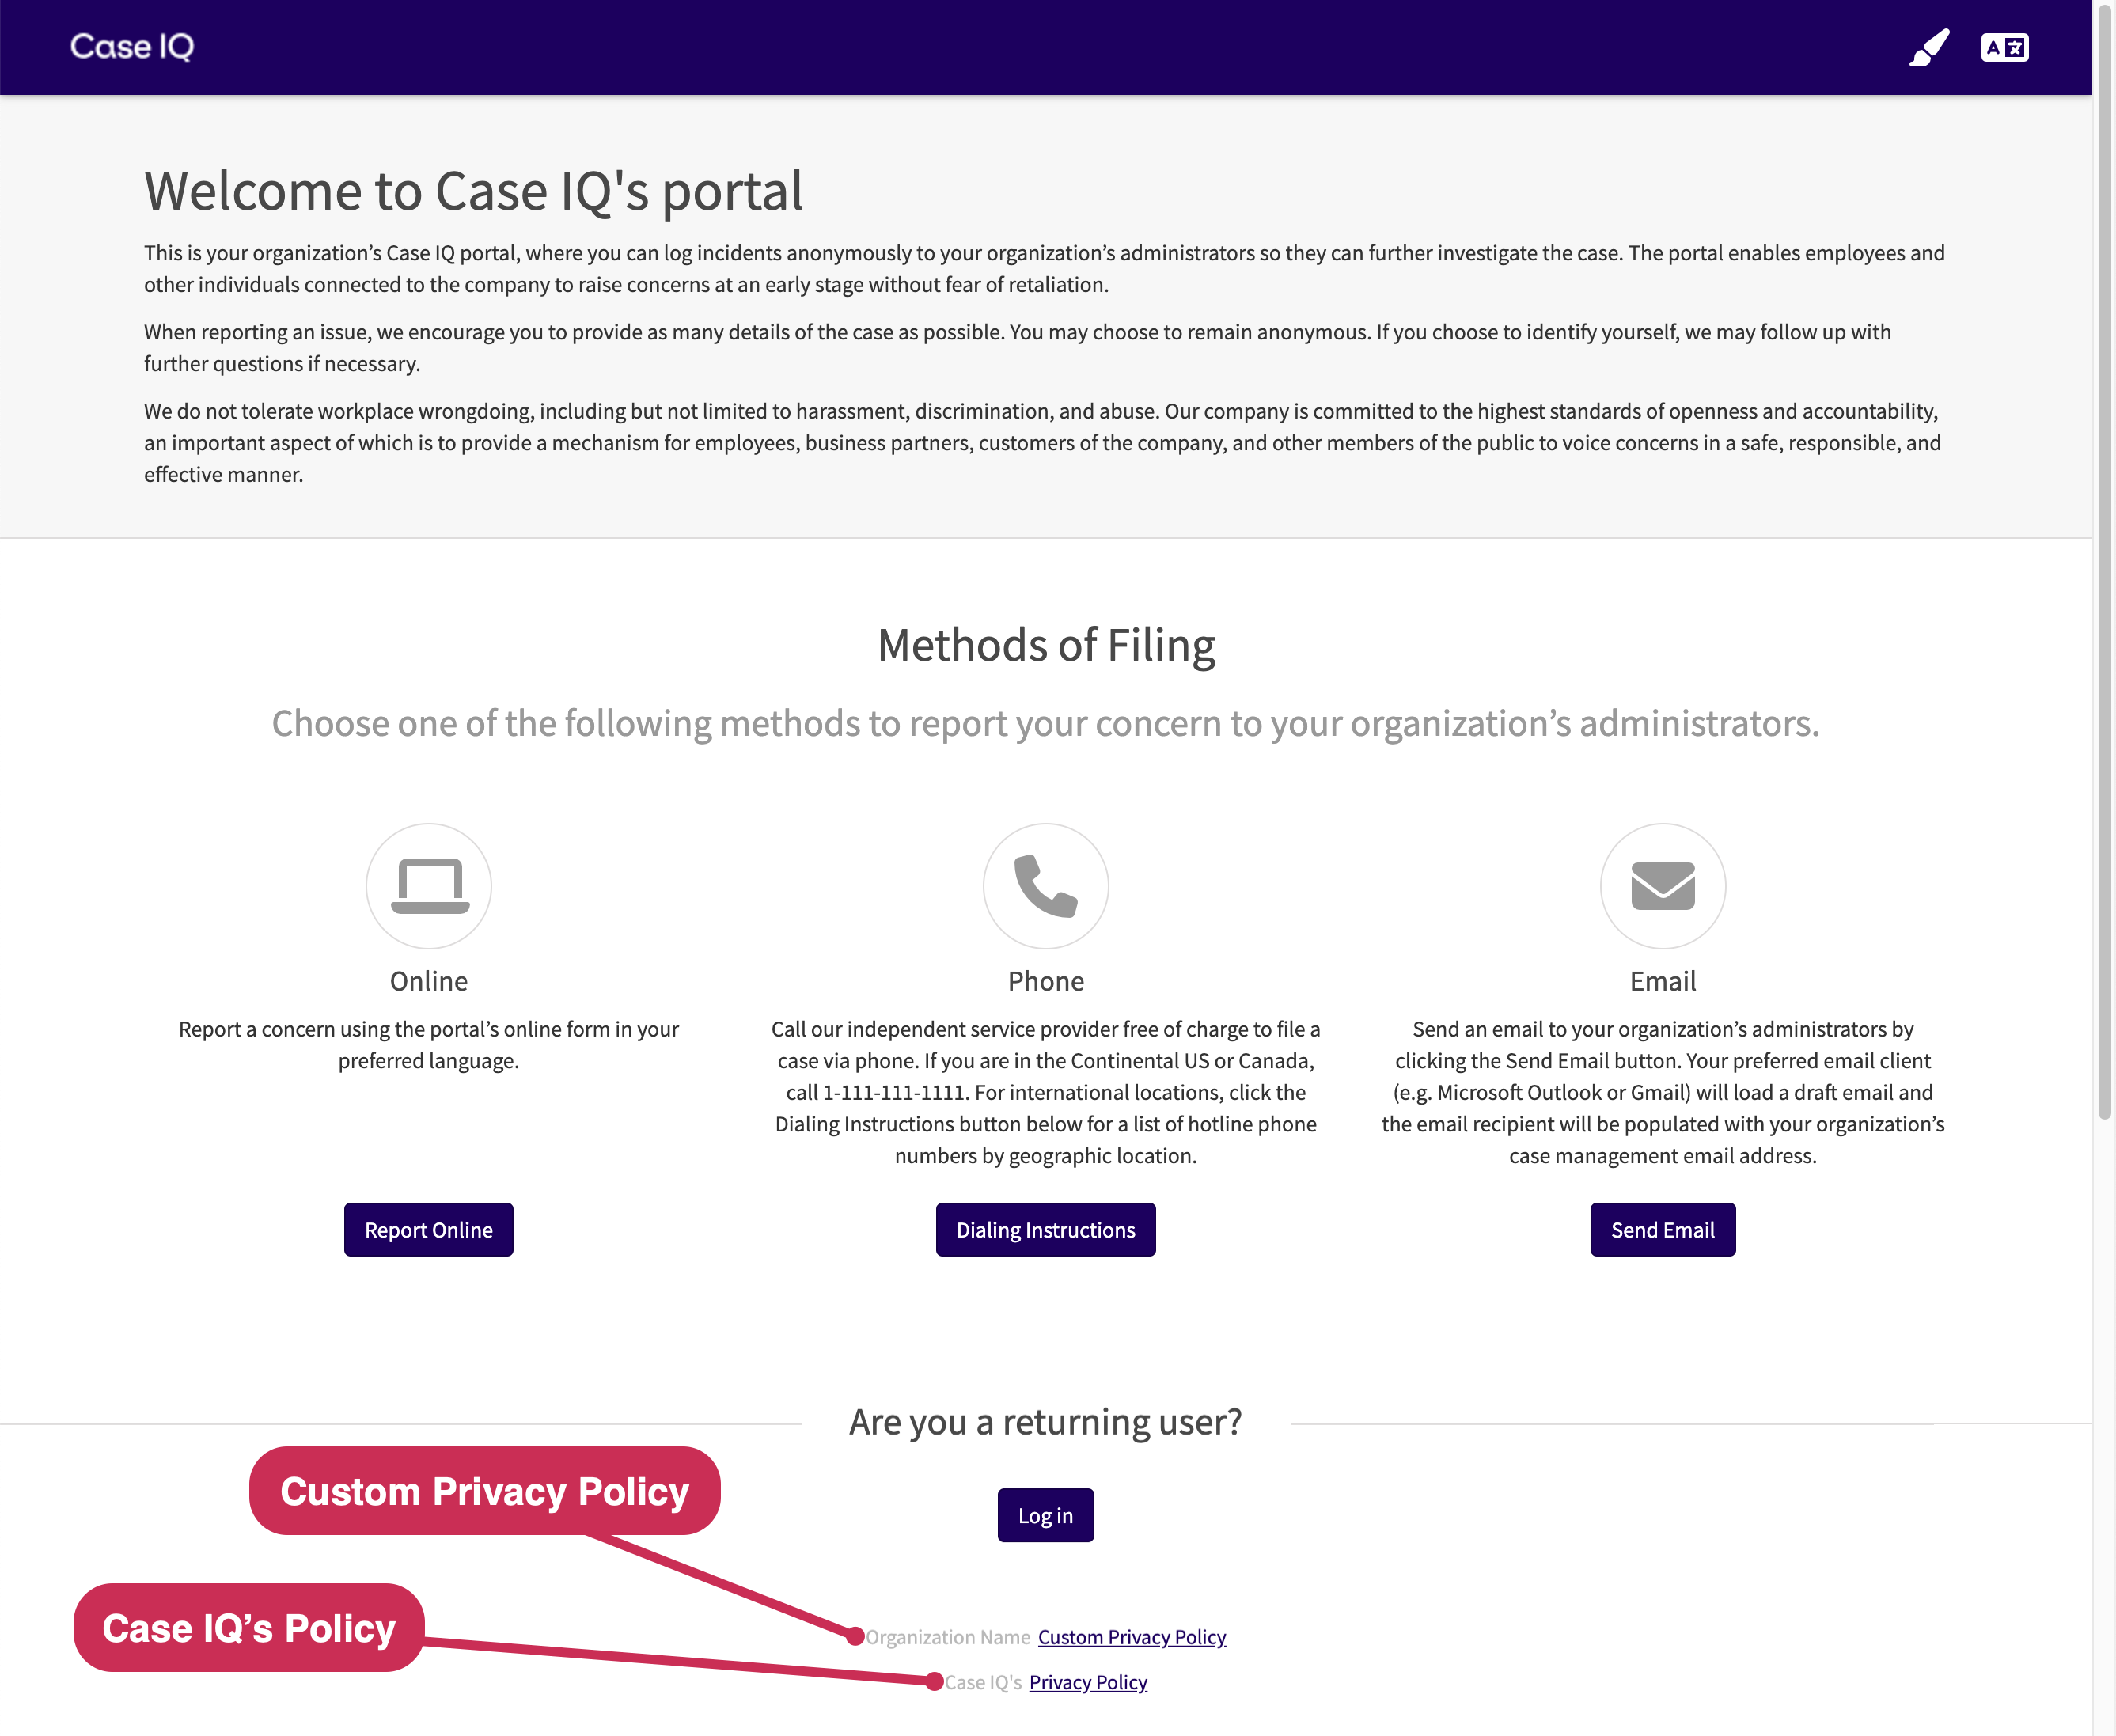Viewport: 2116px width, 1736px height.
Task: Click the Case IQ logo icon
Action: 132,46
